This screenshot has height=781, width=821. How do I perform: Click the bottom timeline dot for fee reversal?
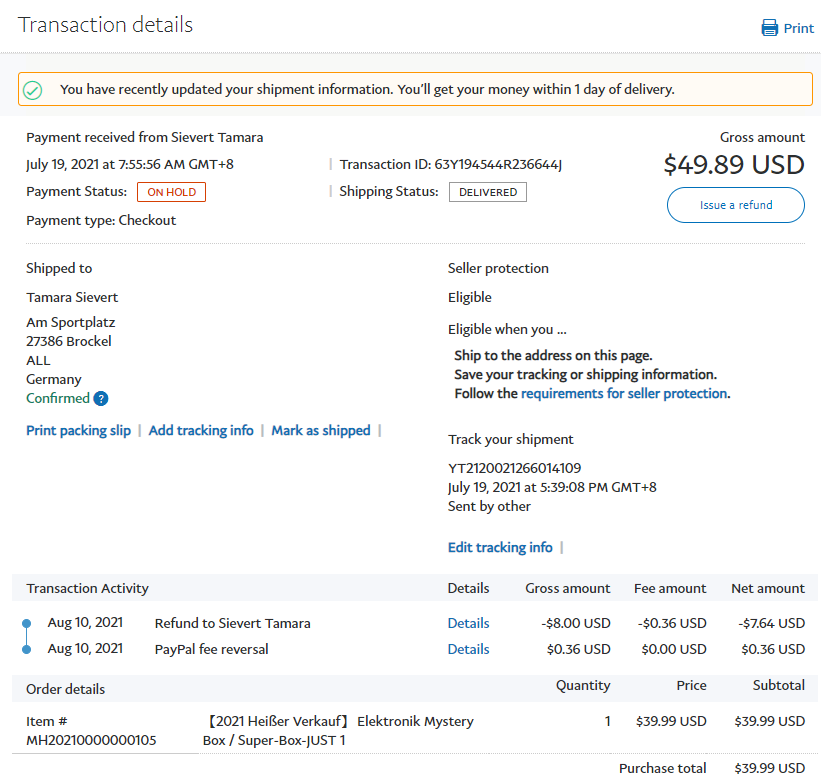click(x=27, y=650)
